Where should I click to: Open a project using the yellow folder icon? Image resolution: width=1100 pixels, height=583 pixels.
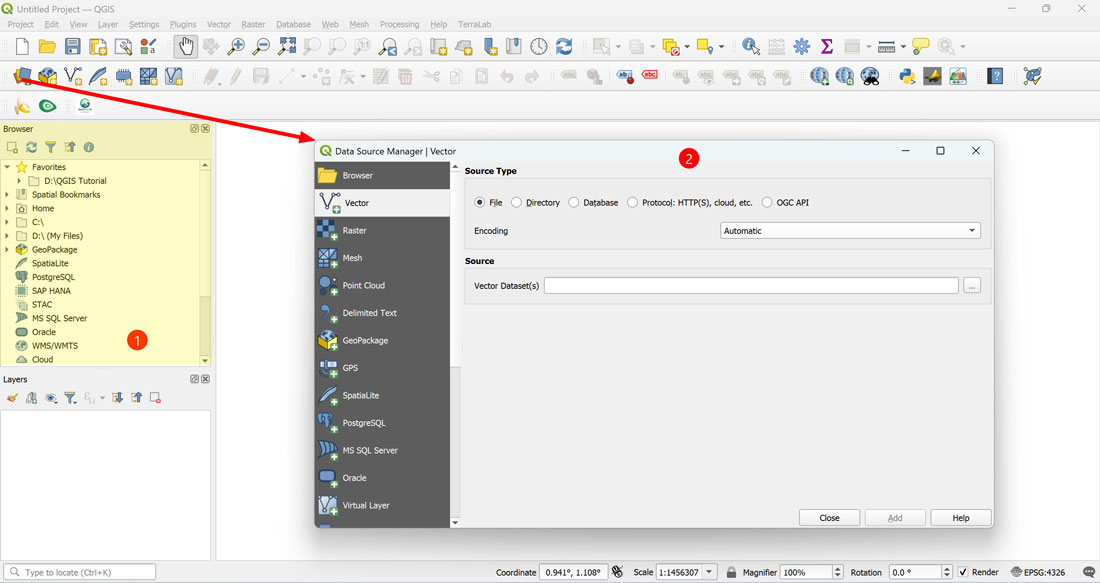[47, 47]
